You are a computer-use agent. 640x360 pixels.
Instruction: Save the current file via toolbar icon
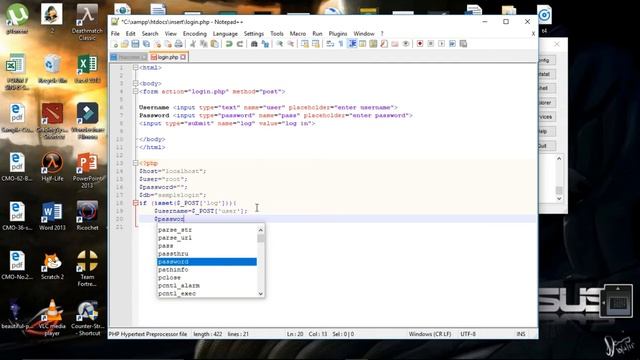click(x=135, y=44)
